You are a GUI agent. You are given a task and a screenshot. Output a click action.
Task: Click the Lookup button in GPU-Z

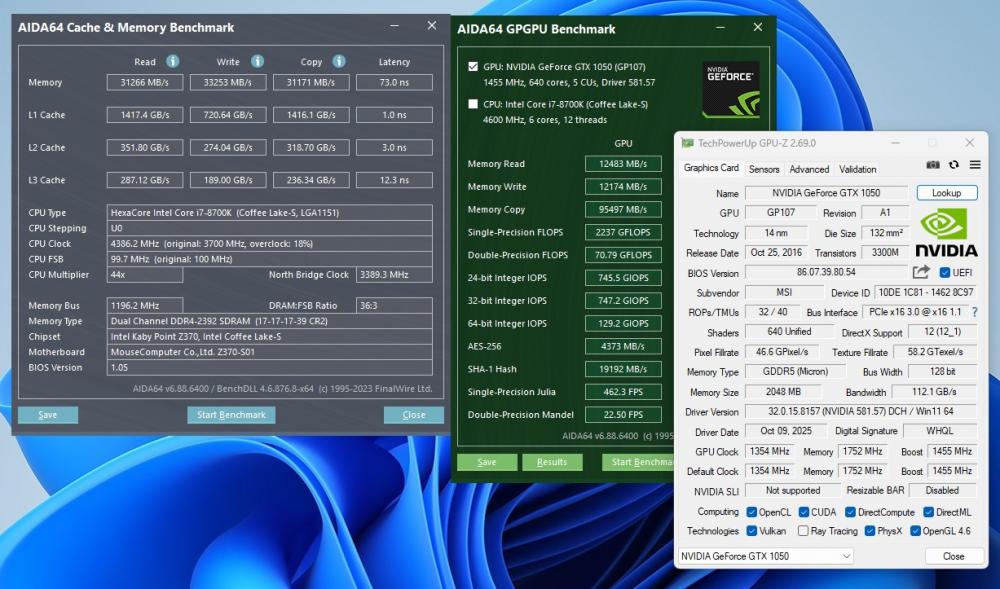click(946, 193)
